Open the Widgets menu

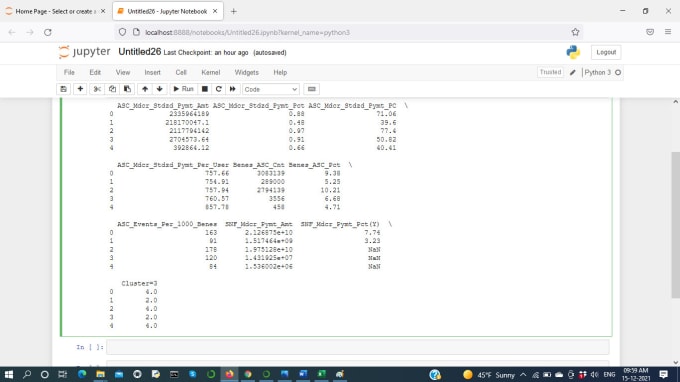pyautogui.click(x=246, y=72)
